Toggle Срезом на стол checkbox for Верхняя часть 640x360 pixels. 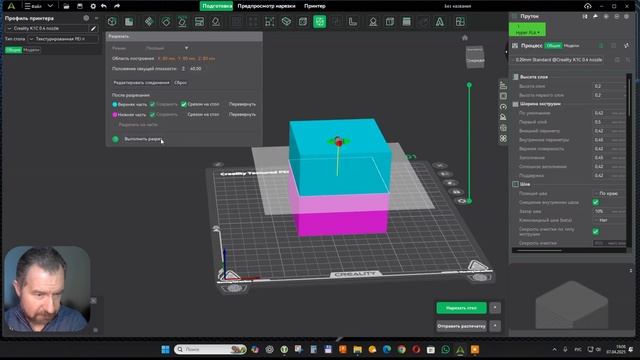click(x=184, y=104)
